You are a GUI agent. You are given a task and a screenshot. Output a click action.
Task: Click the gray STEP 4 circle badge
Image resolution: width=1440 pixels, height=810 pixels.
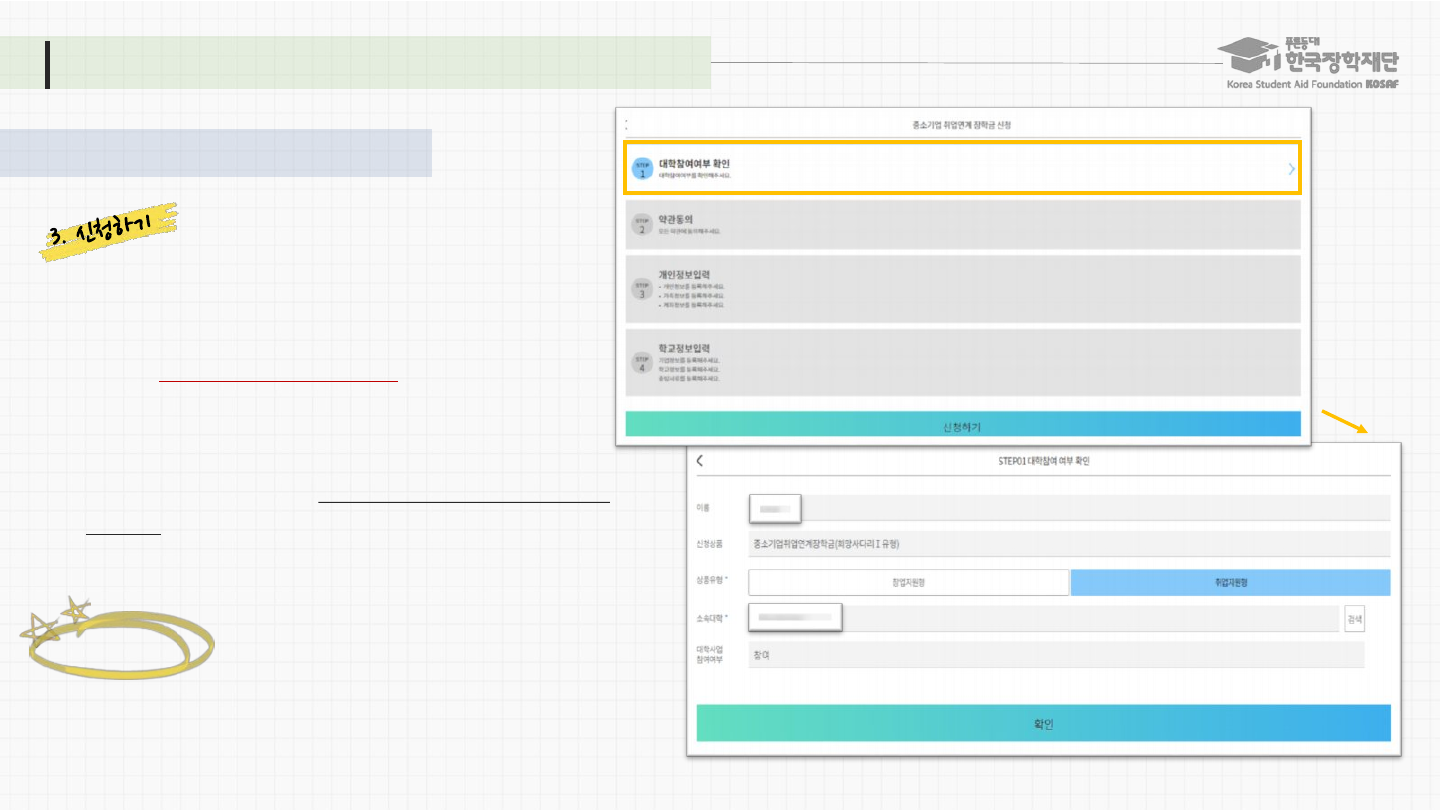[x=642, y=363]
